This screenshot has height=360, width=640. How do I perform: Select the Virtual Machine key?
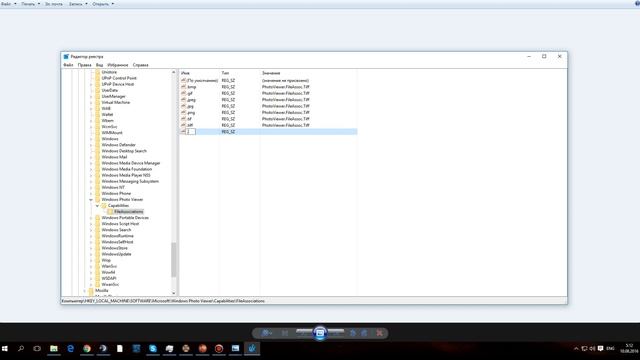[116, 102]
